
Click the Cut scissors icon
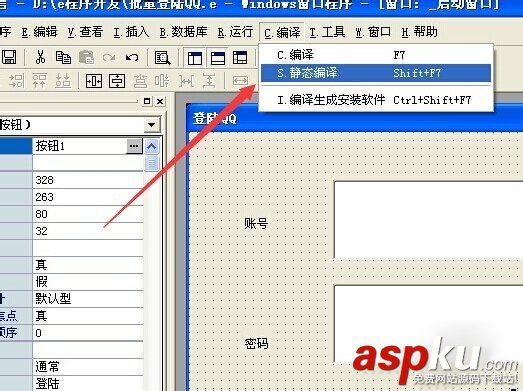coord(40,57)
